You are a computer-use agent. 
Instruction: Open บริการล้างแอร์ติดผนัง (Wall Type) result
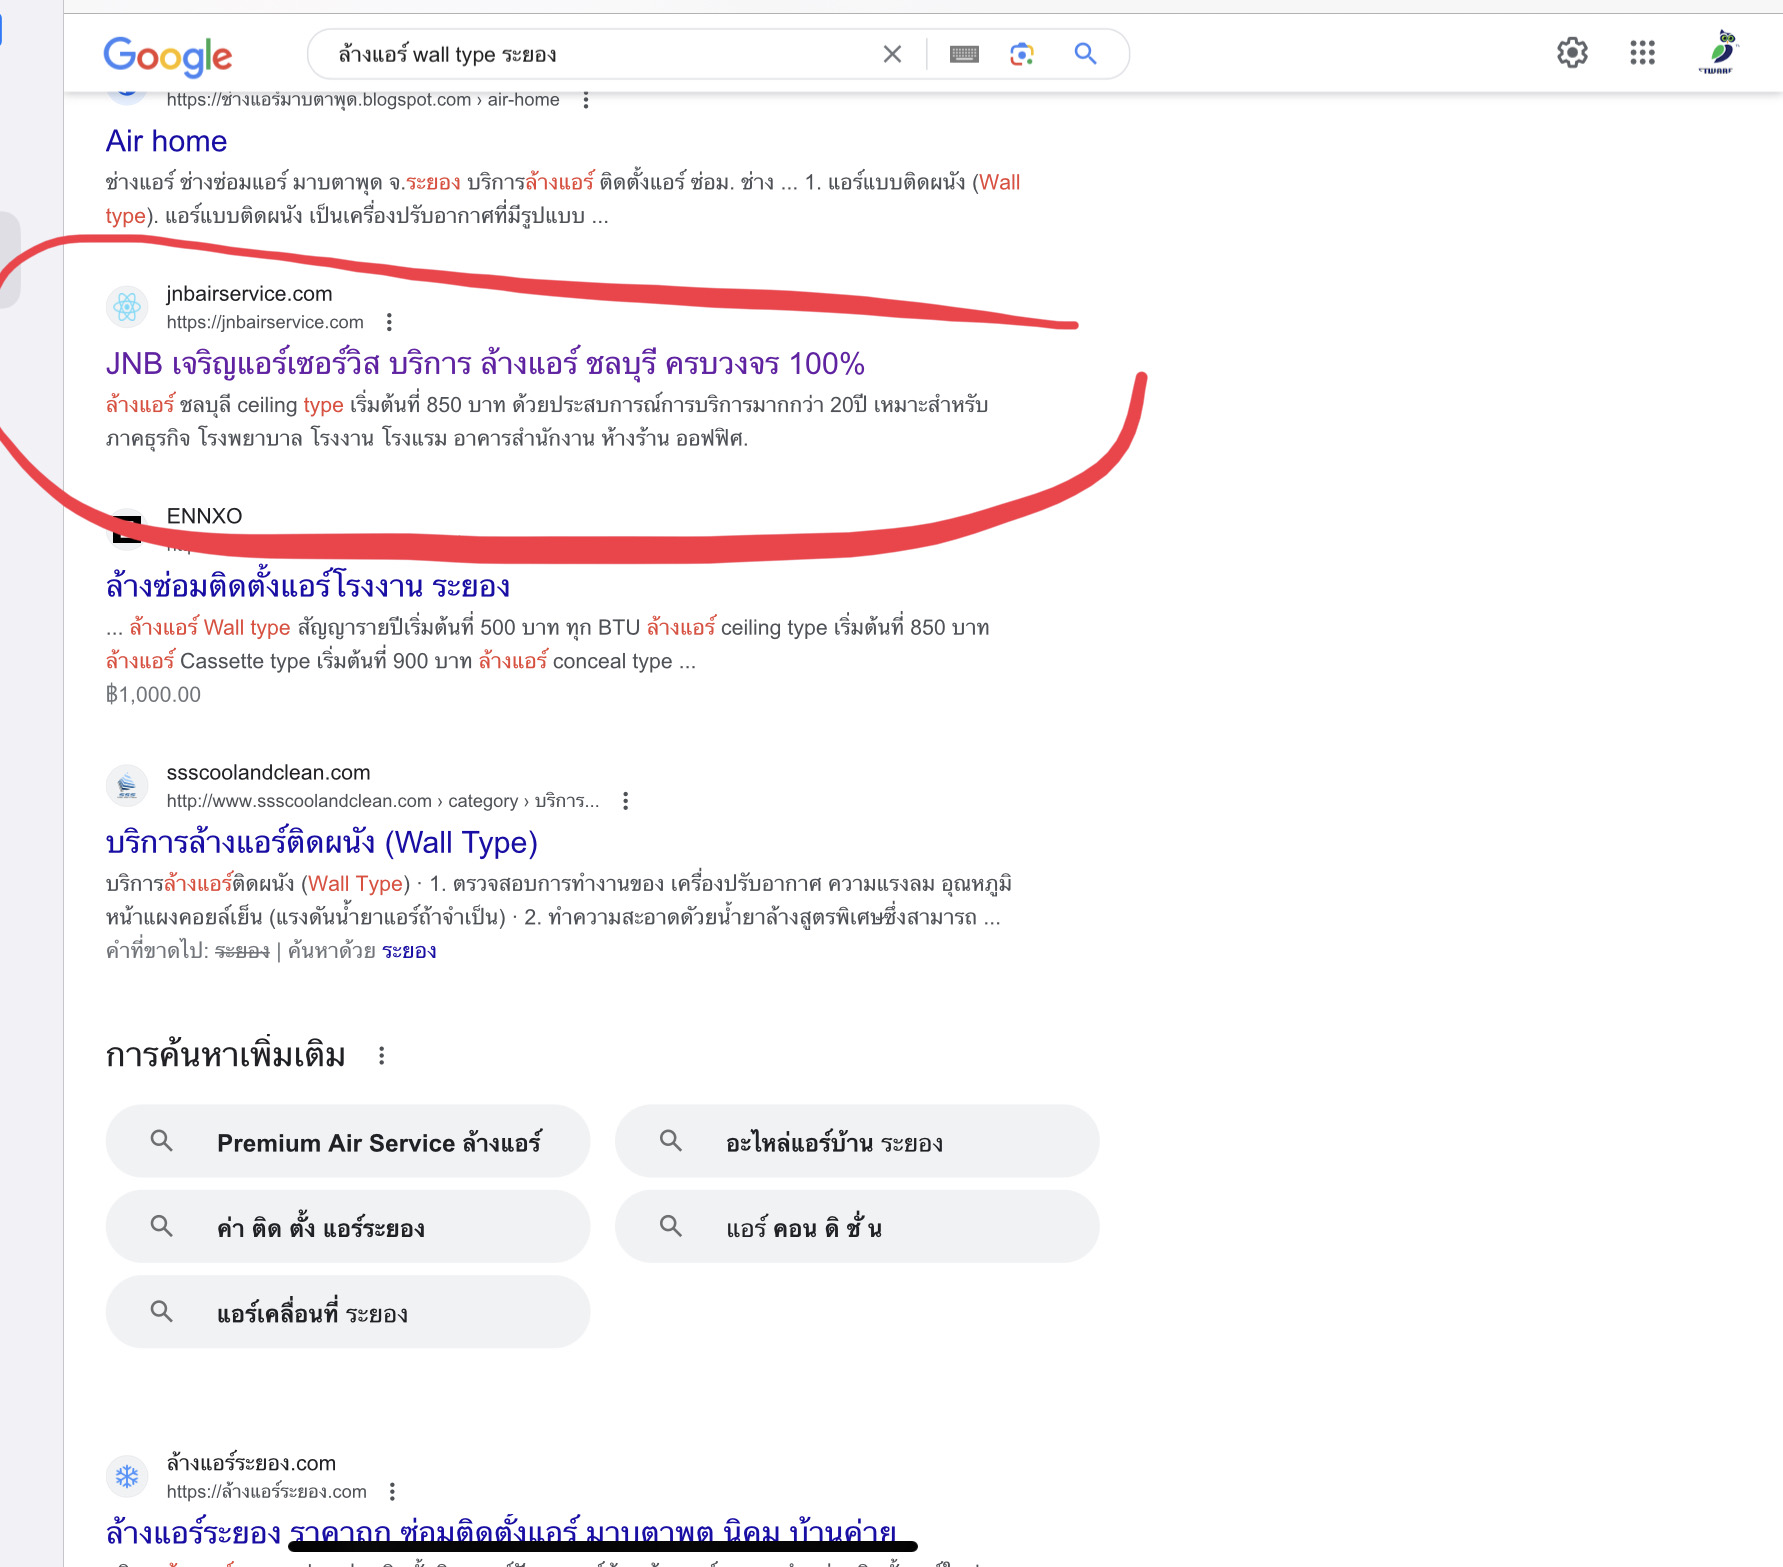tap(321, 843)
